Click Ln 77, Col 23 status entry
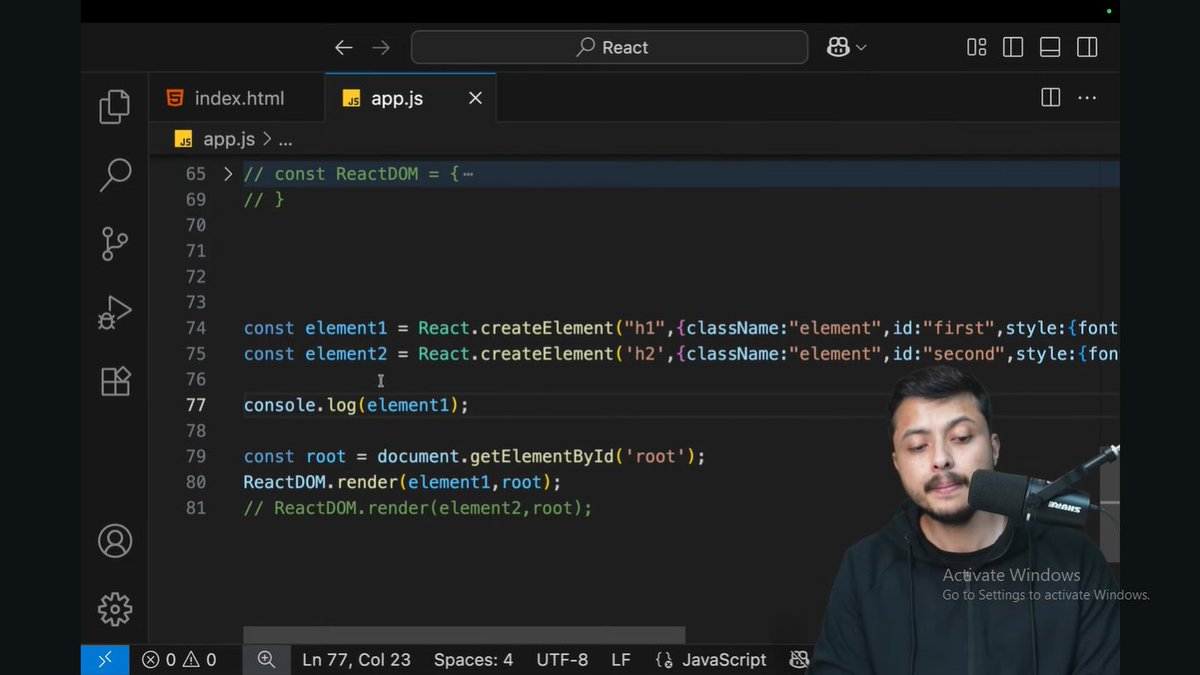This screenshot has height=675, width=1200. pyautogui.click(x=356, y=660)
